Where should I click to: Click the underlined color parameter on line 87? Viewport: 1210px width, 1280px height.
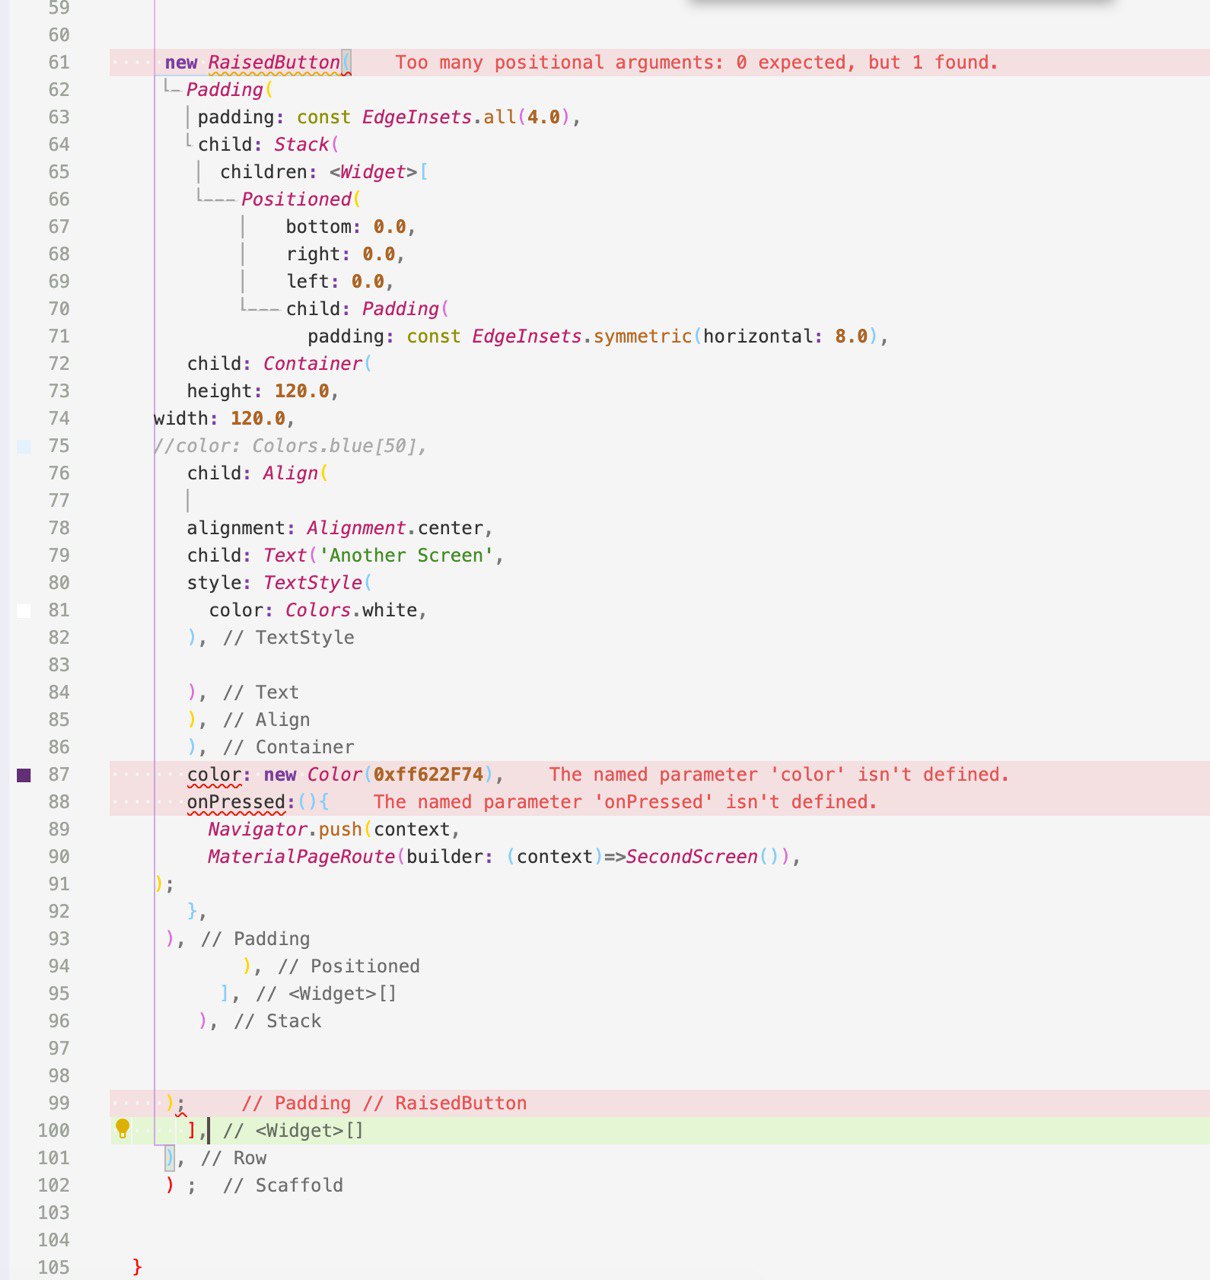pyautogui.click(x=214, y=774)
